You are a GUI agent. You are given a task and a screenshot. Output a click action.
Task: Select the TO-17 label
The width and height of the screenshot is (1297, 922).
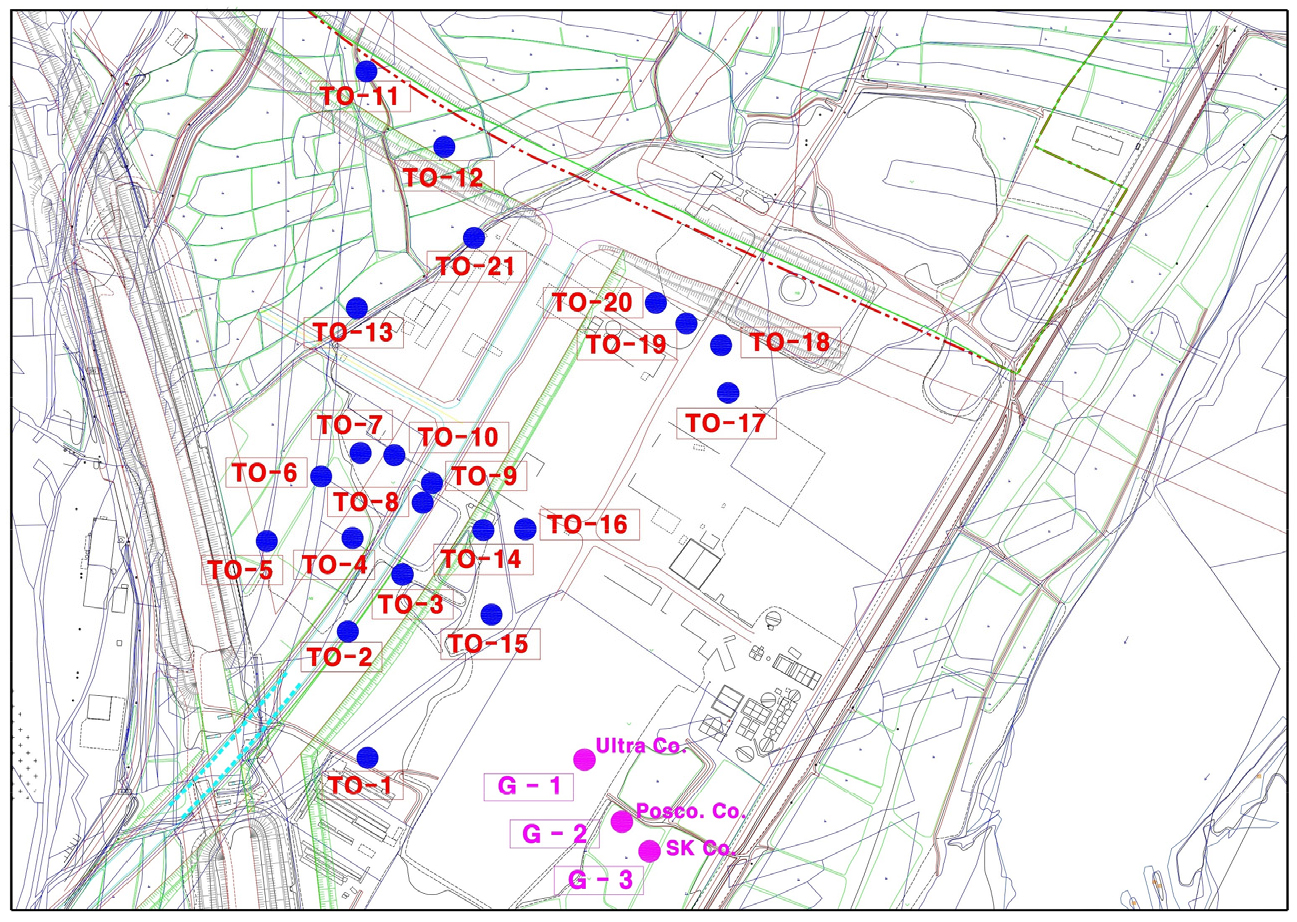point(727,423)
